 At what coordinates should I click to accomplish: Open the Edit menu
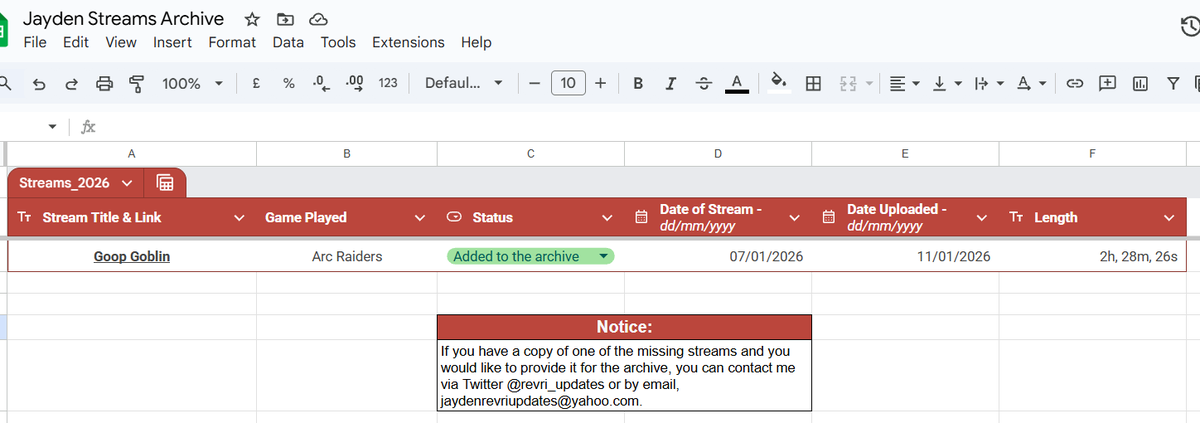[75, 42]
